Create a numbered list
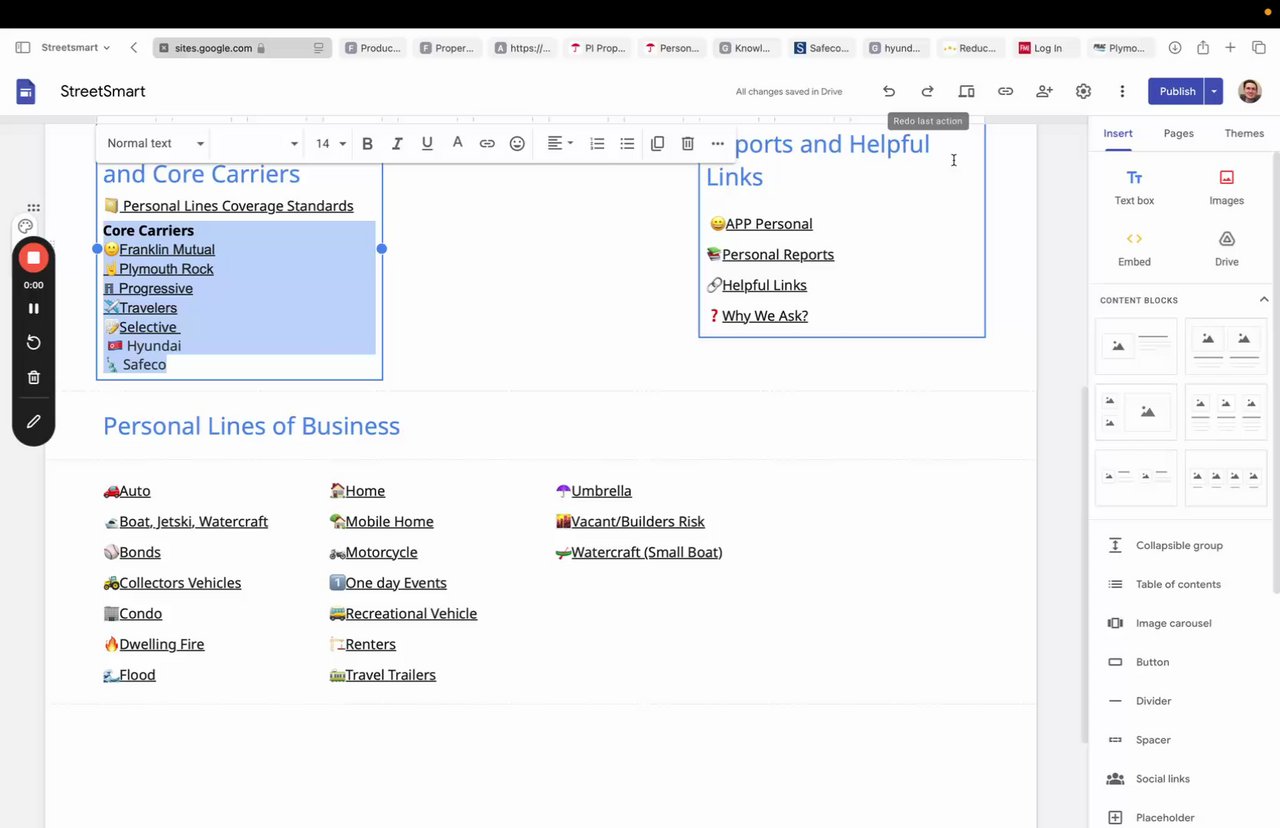This screenshot has width=1280, height=828. coord(597,144)
